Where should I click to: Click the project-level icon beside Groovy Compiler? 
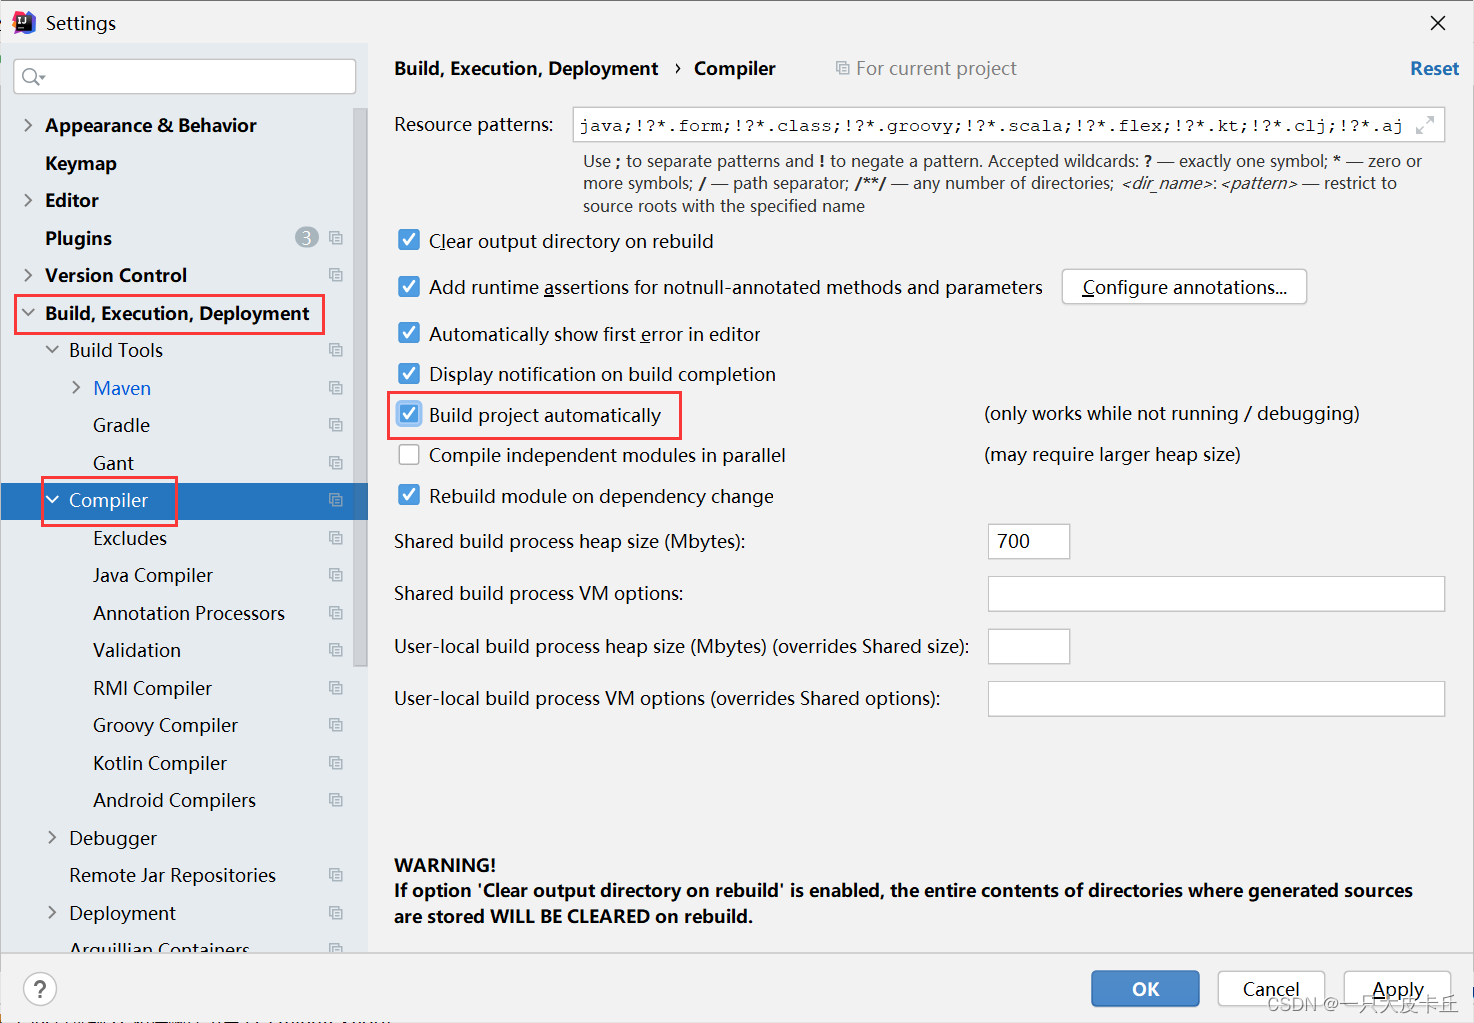coord(336,725)
